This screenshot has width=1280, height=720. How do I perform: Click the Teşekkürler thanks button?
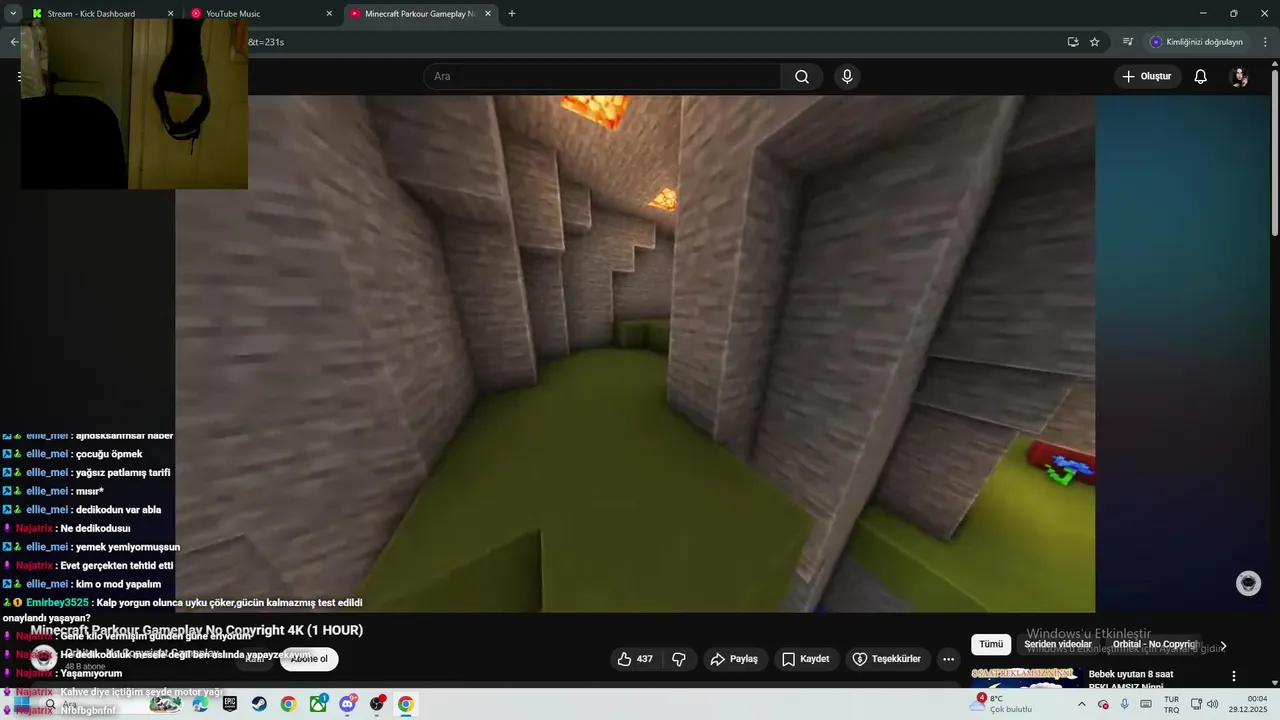[888, 659]
